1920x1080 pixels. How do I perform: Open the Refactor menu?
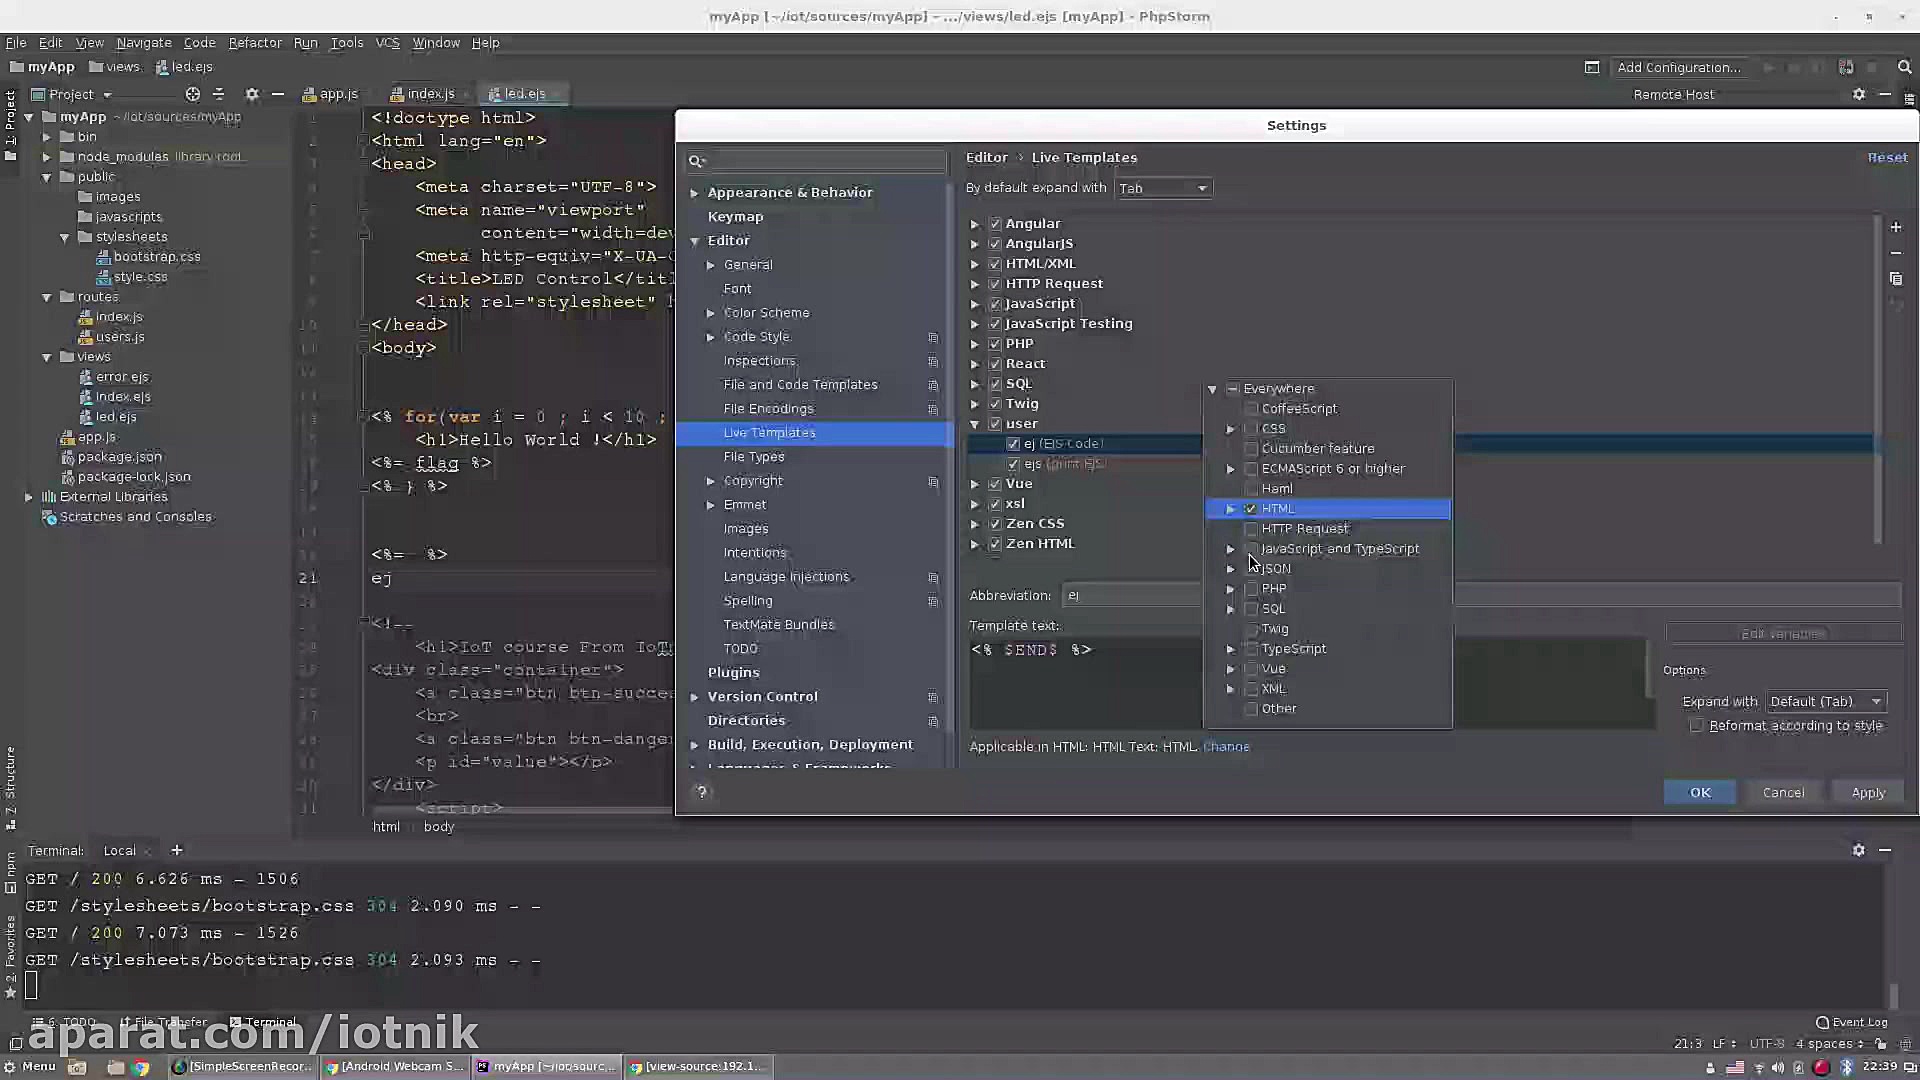tap(254, 43)
